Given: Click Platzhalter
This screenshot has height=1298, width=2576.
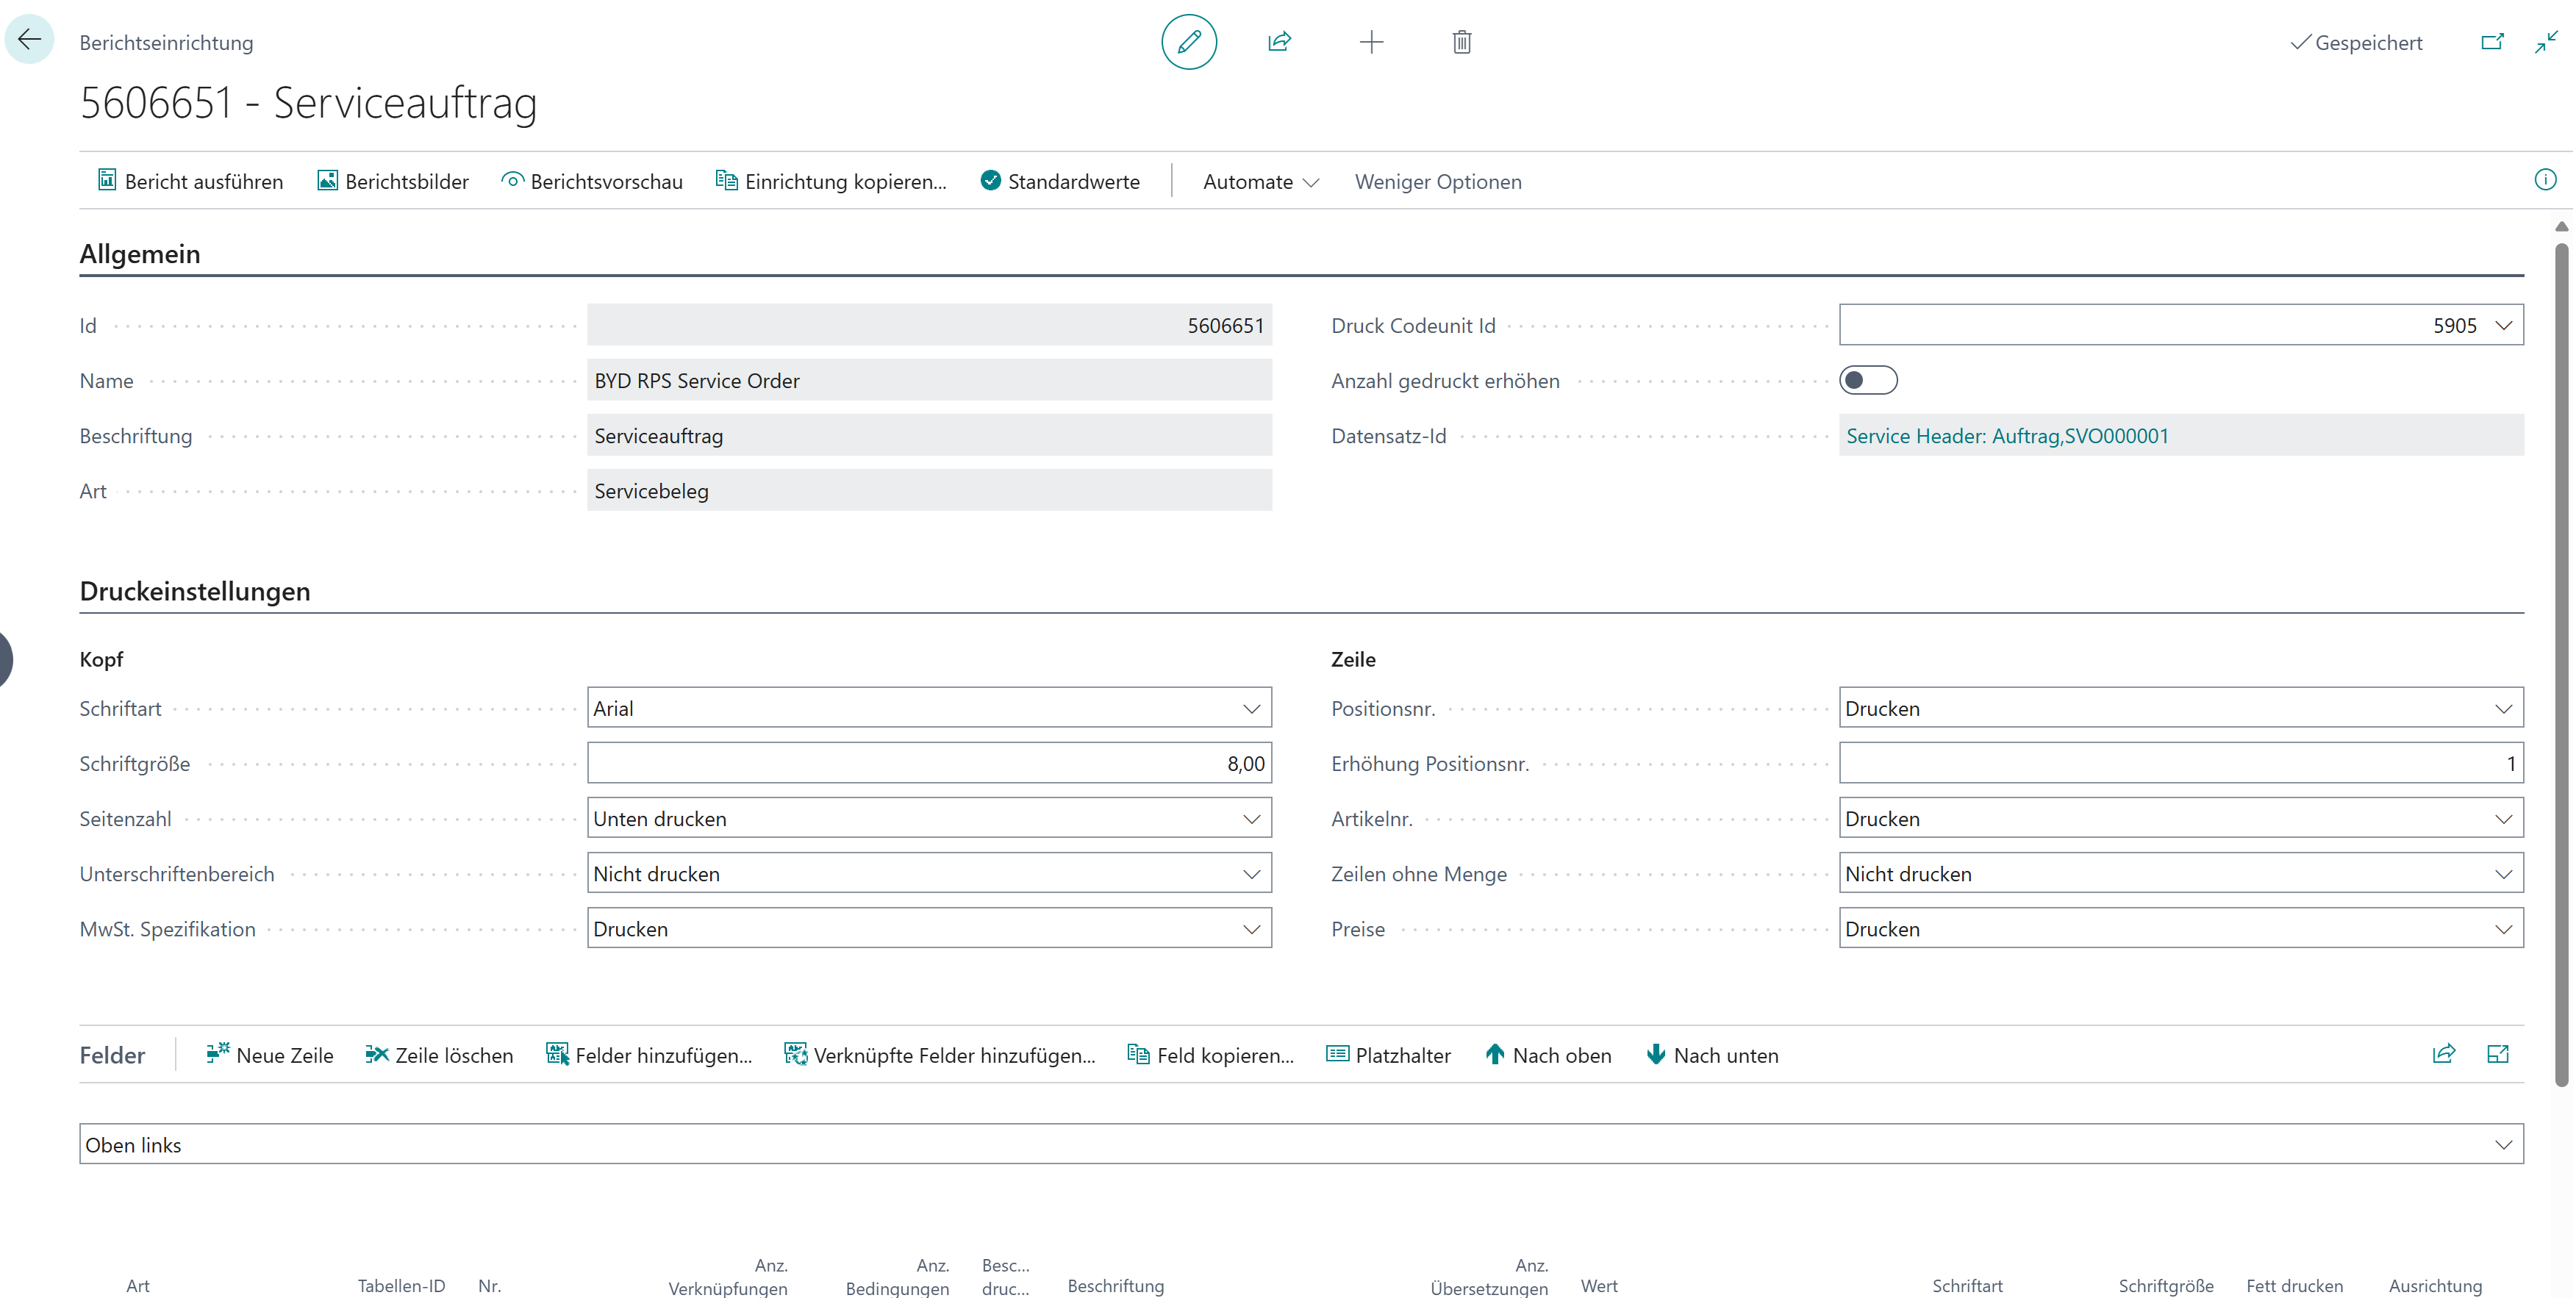Looking at the screenshot, I should 1388,1055.
